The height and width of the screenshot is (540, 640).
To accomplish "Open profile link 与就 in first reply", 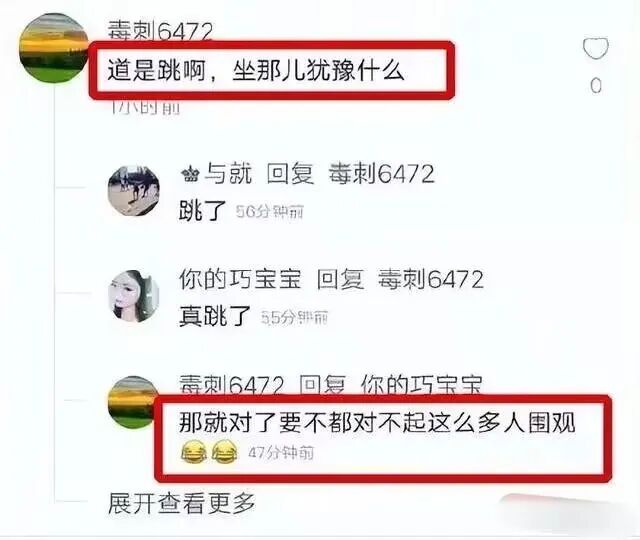I will coord(228,174).
